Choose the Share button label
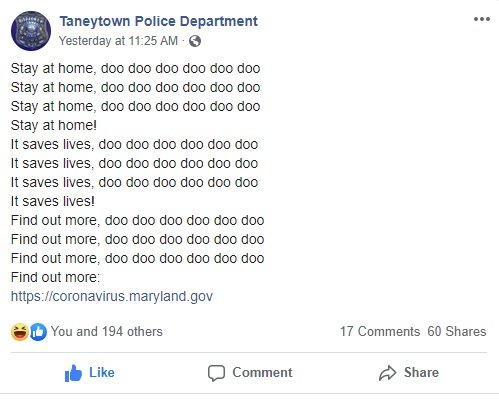The image size is (499, 399). (421, 373)
